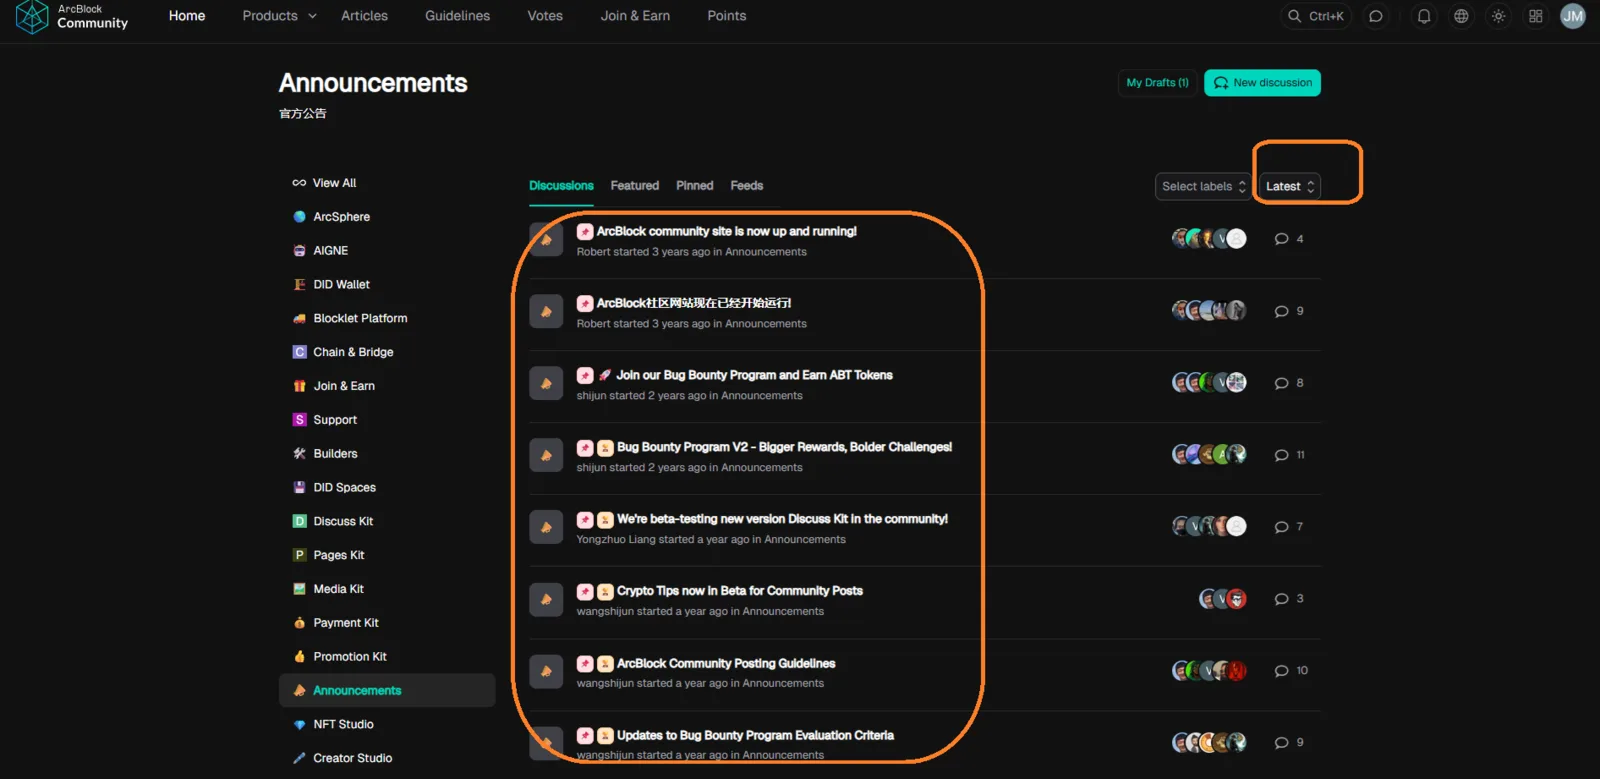Screen dimensions: 1600x779
Task: Select the Support board icon
Action: [x=299, y=420]
